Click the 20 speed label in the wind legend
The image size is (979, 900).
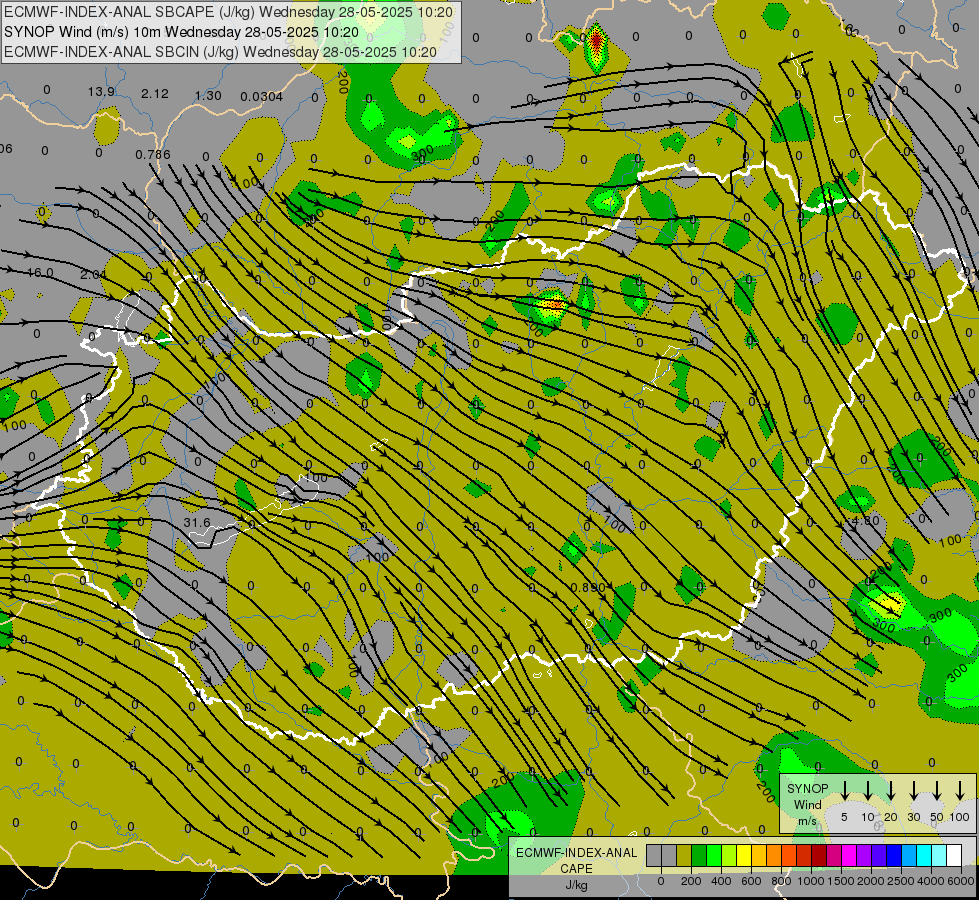891,817
